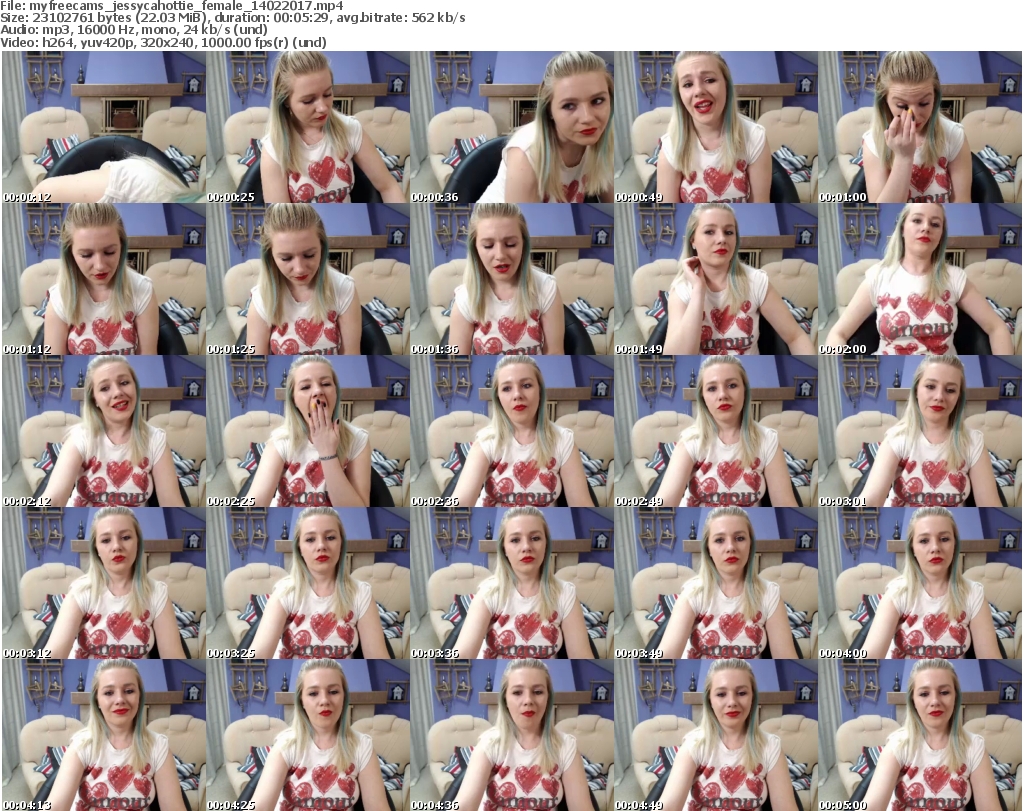Select the thumbnail at 00:01:12

[x=104, y=279]
